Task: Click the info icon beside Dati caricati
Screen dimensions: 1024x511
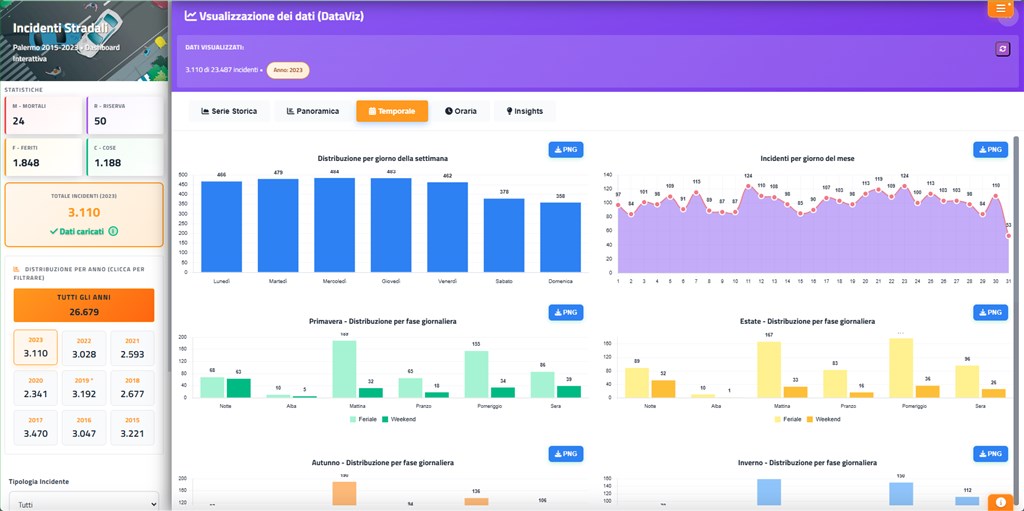Action: (113, 231)
